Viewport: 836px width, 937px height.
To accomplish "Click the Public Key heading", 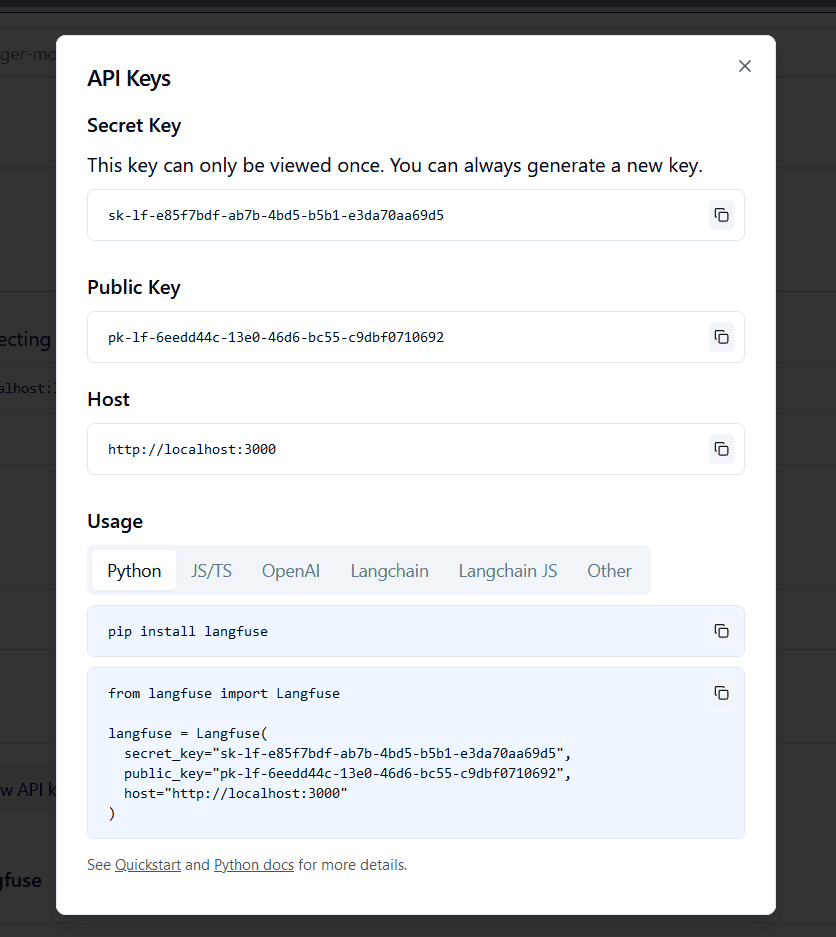I will [x=134, y=287].
